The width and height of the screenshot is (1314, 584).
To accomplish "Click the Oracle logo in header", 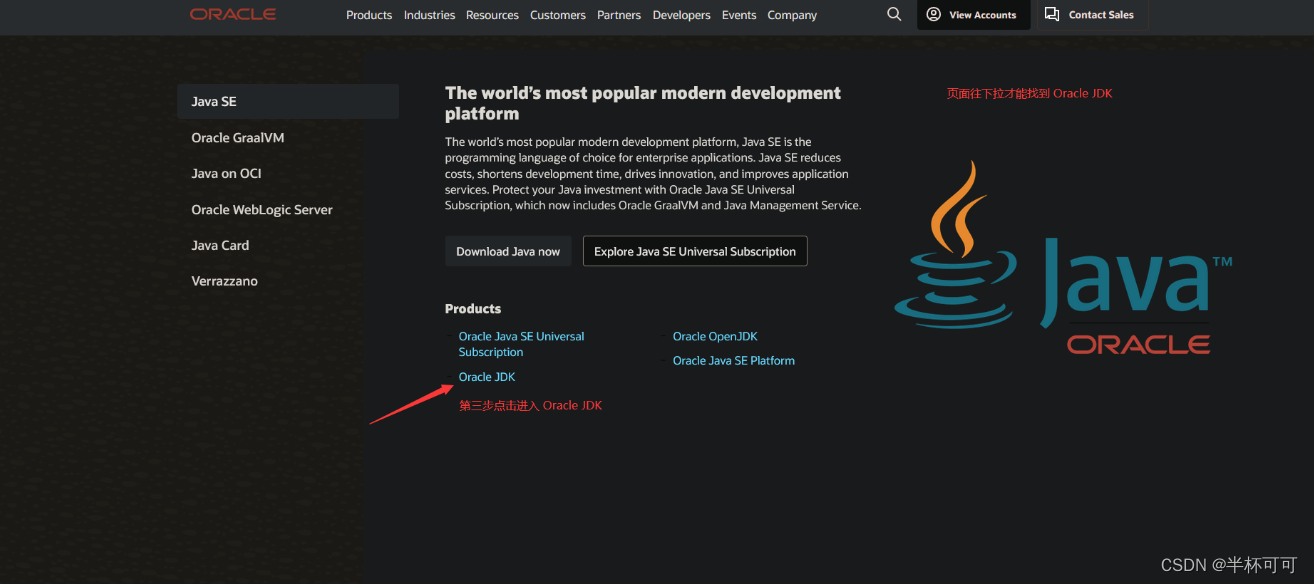I will pos(233,14).
